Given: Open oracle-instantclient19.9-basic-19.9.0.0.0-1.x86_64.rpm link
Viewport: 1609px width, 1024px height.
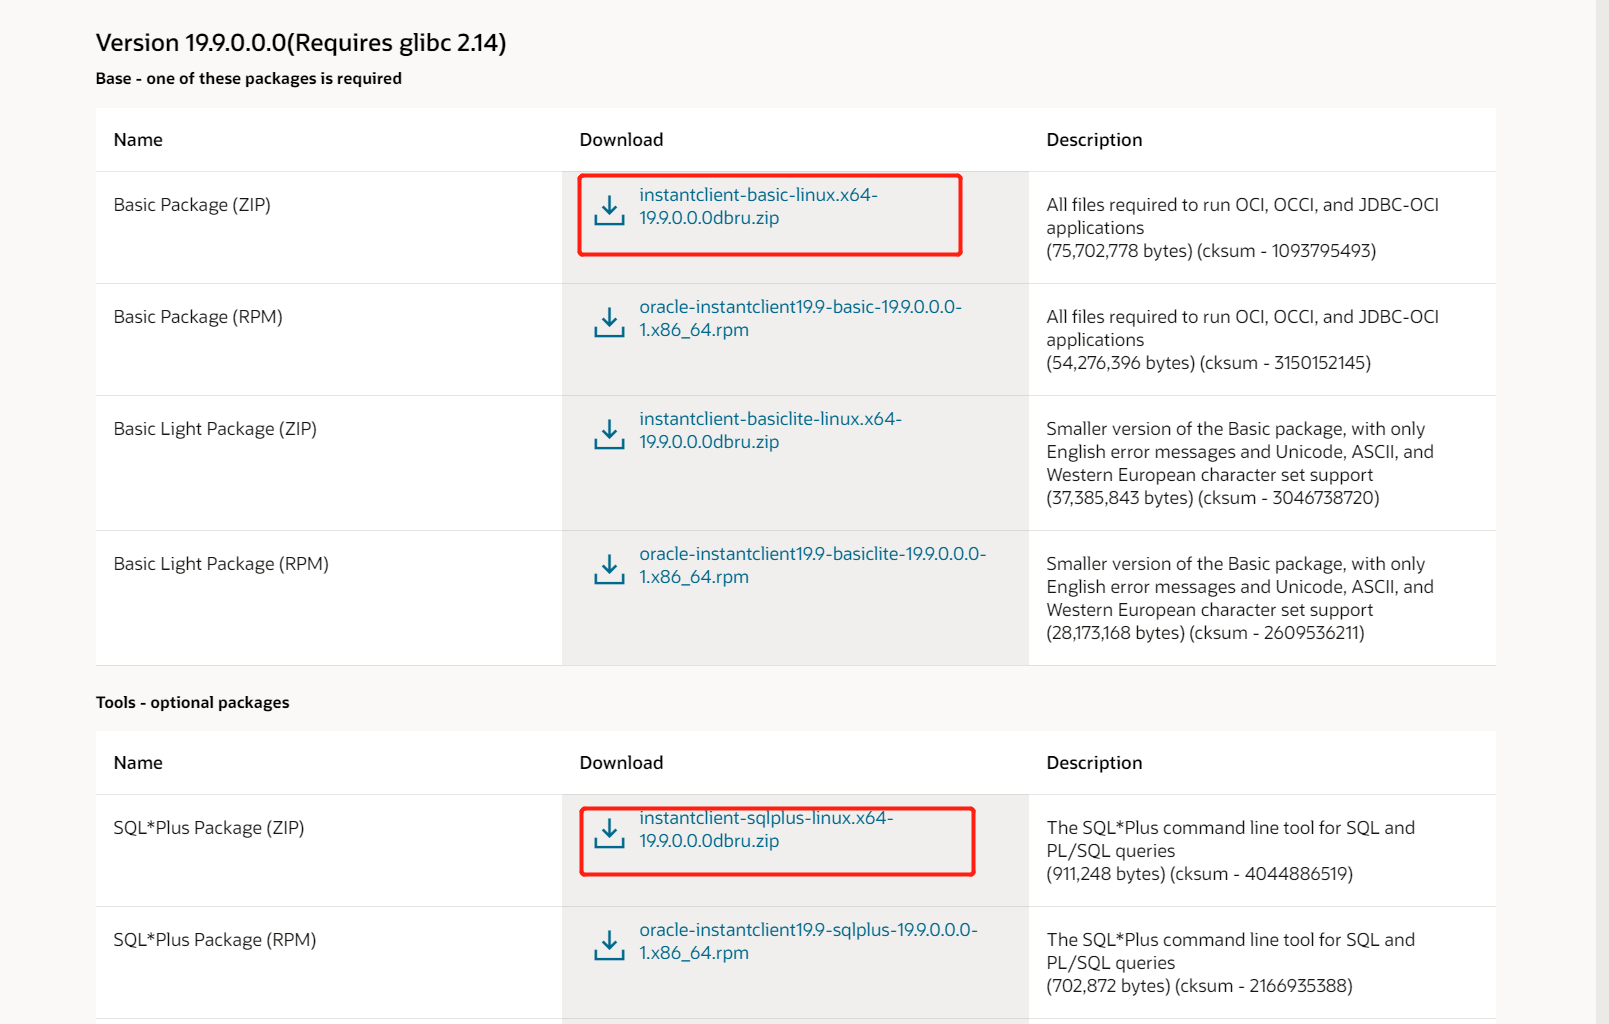Looking at the screenshot, I should point(800,318).
